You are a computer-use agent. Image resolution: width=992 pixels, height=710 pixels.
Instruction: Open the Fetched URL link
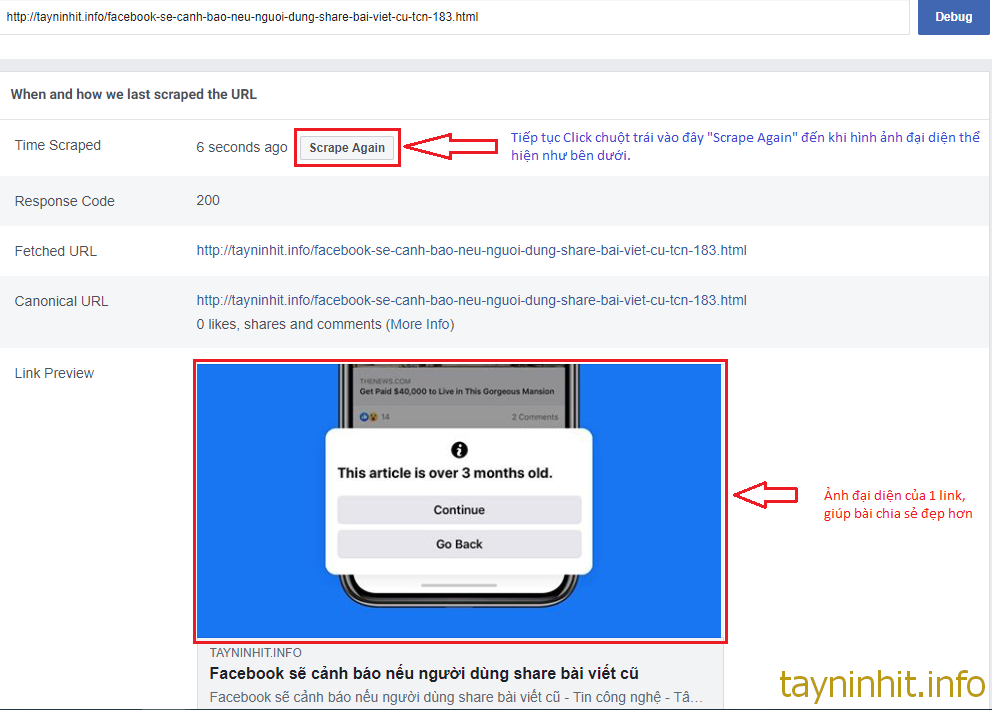(471, 250)
